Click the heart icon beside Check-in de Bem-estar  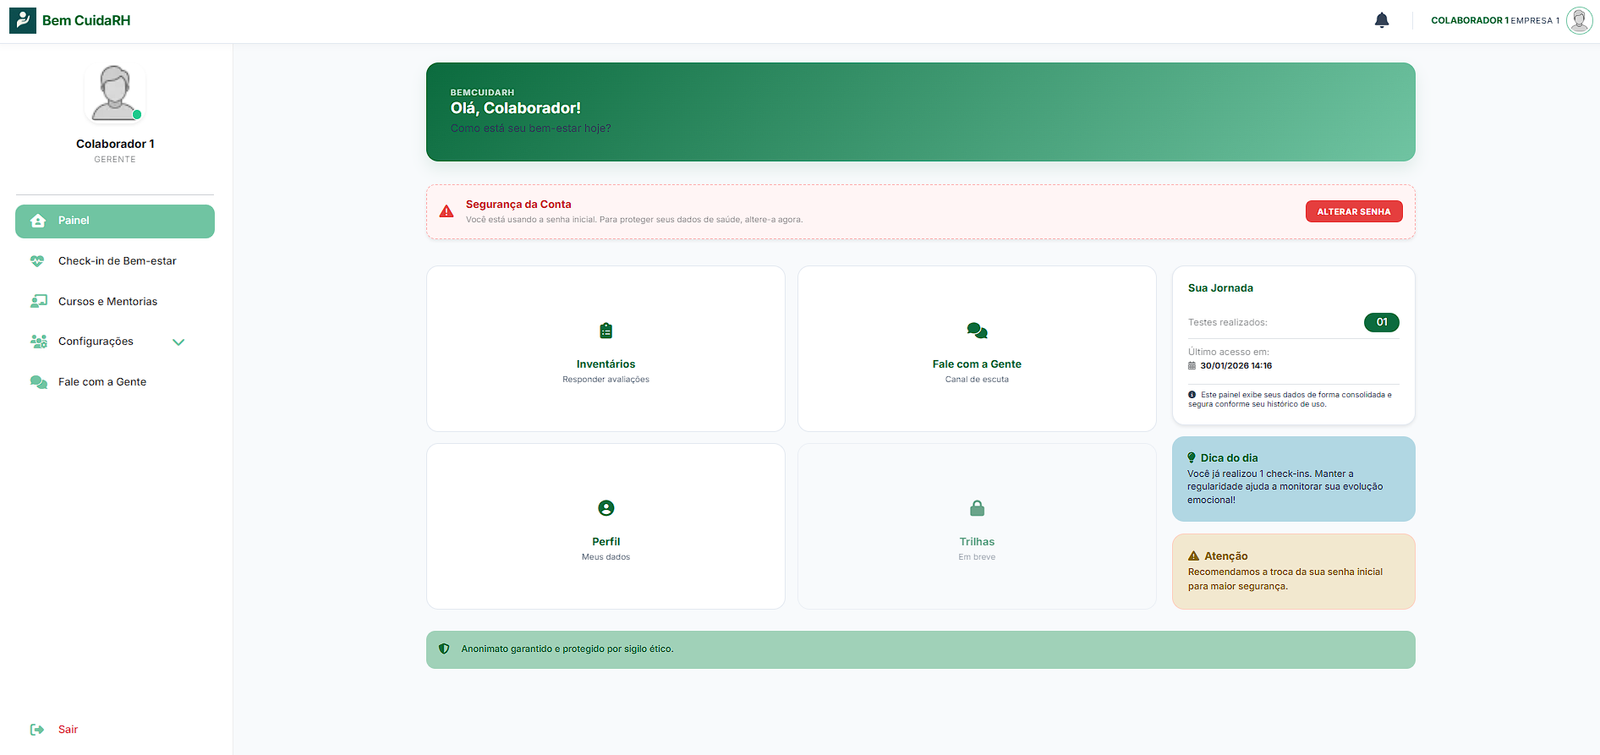coord(38,261)
